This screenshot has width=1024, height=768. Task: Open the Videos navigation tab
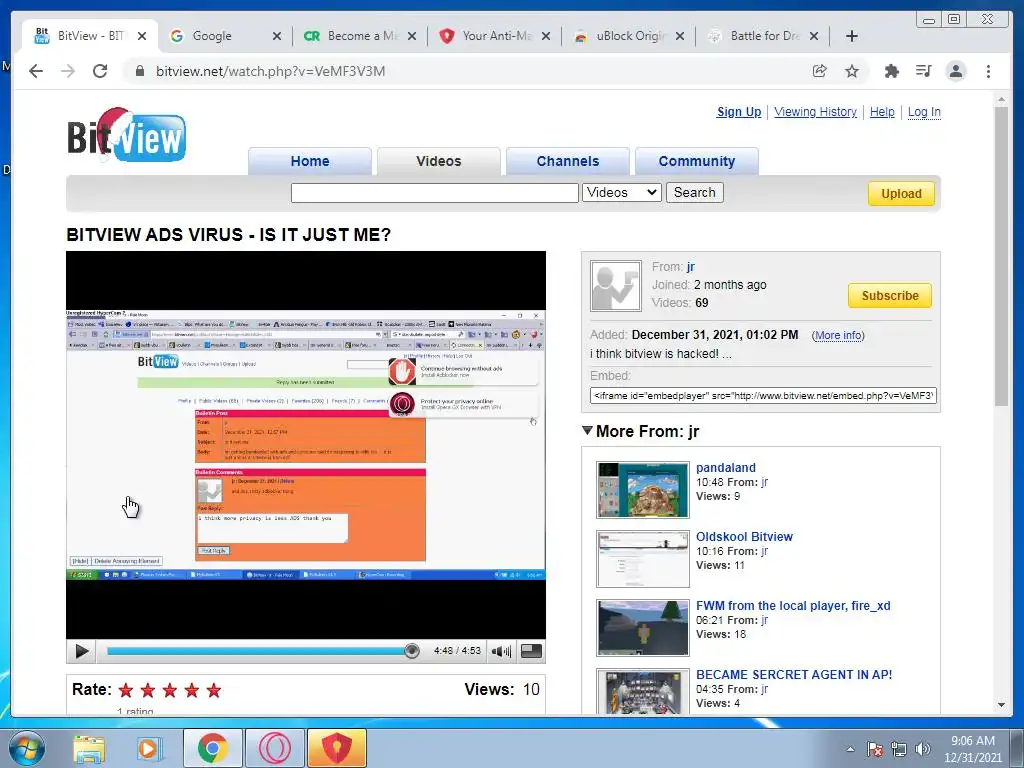click(439, 161)
